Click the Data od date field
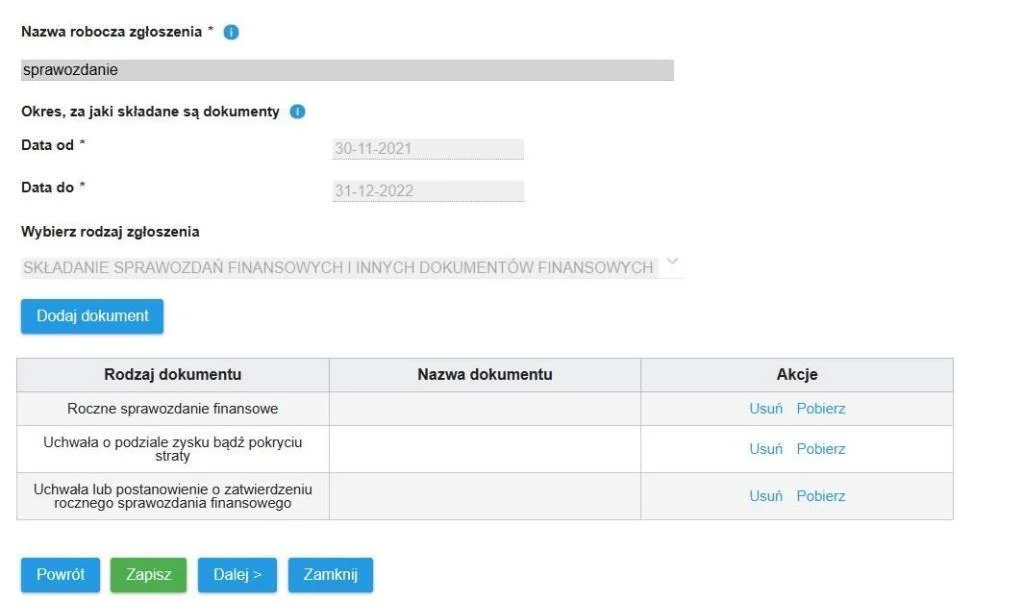 [x=428, y=149]
